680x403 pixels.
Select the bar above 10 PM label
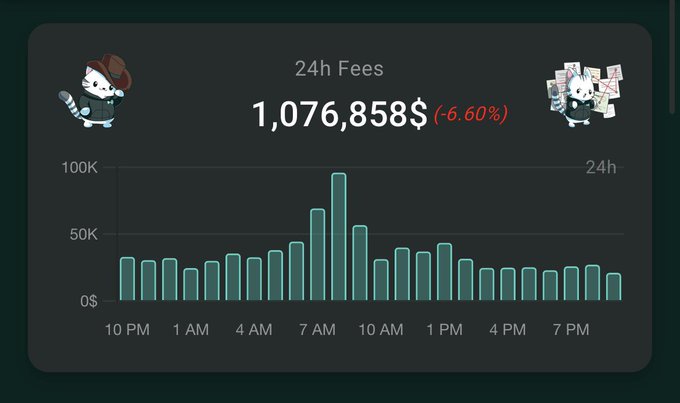tap(128, 279)
